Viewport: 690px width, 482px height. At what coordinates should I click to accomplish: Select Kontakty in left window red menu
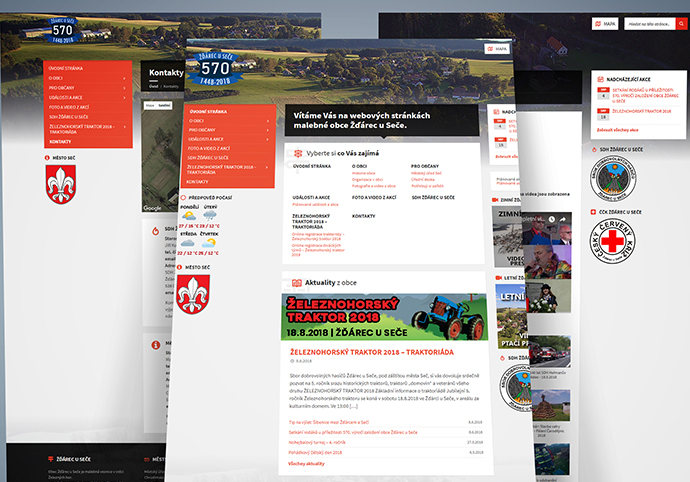pos(60,142)
